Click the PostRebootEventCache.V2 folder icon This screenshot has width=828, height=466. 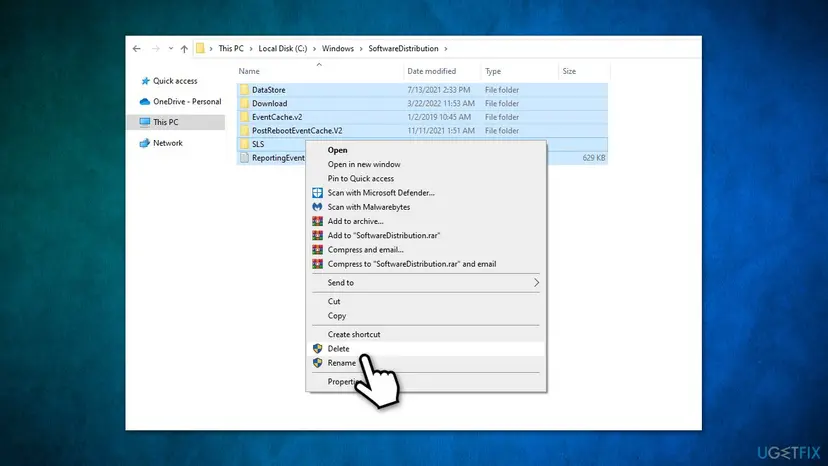[244, 131]
